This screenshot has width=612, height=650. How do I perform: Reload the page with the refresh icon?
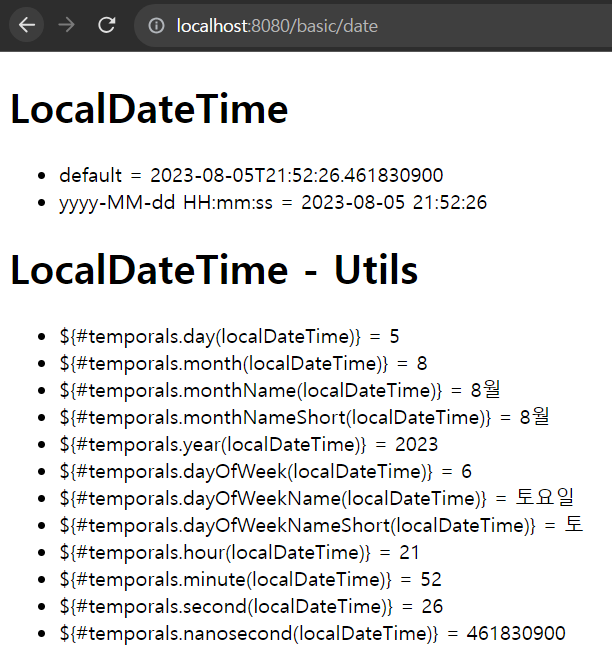tap(107, 25)
